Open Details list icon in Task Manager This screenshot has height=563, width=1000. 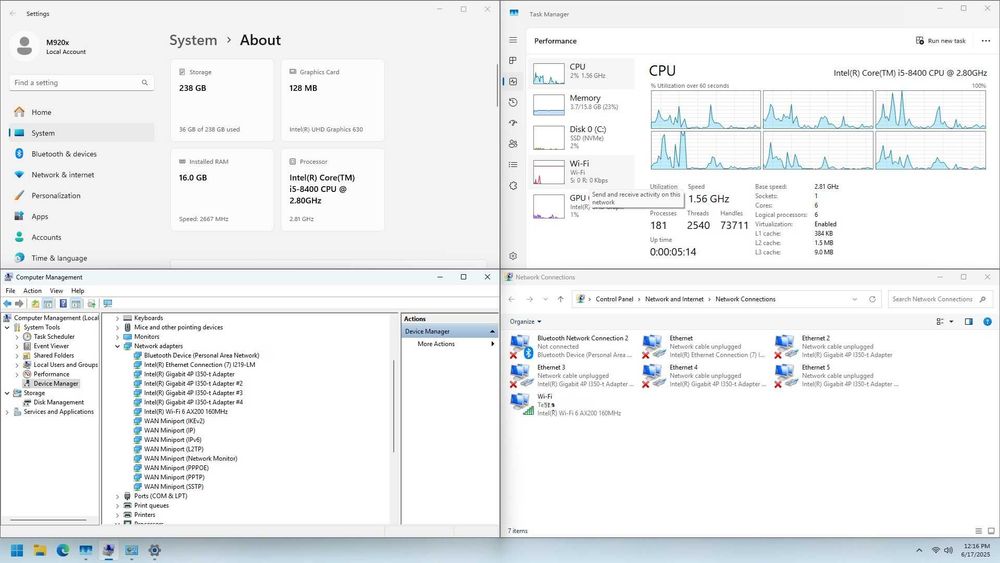pos(513,165)
